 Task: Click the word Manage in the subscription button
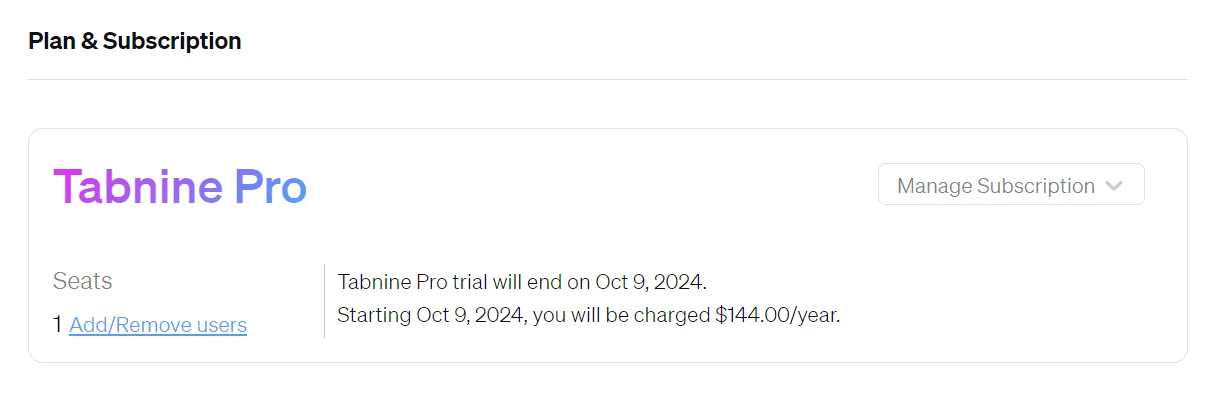(x=934, y=186)
